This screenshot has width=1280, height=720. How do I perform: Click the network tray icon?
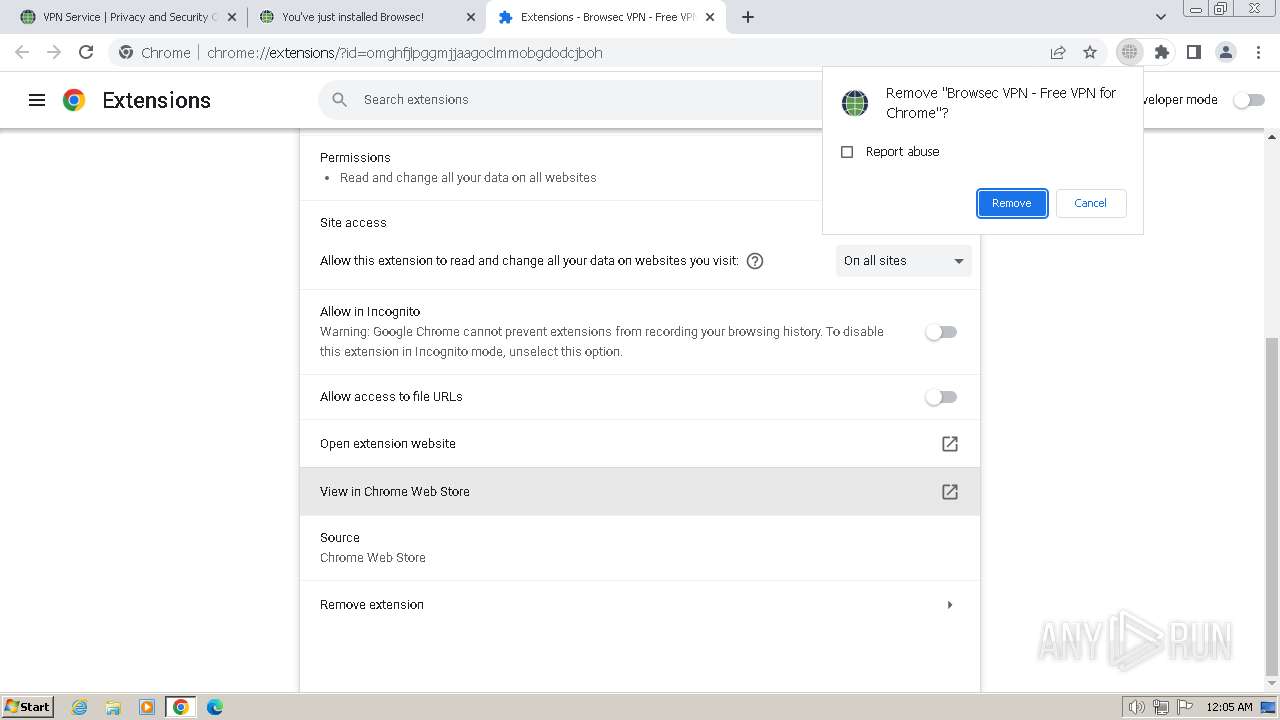1160,707
